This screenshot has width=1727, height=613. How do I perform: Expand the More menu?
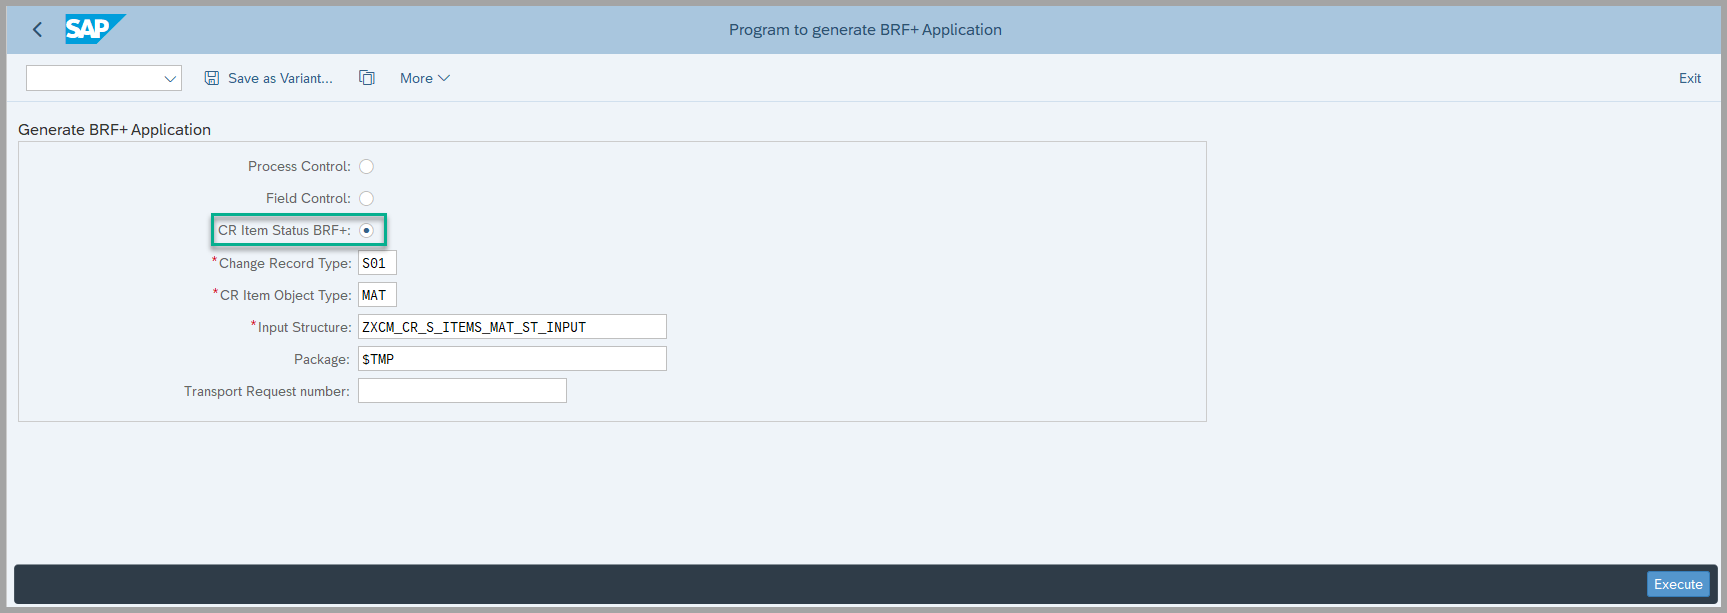(x=425, y=78)
